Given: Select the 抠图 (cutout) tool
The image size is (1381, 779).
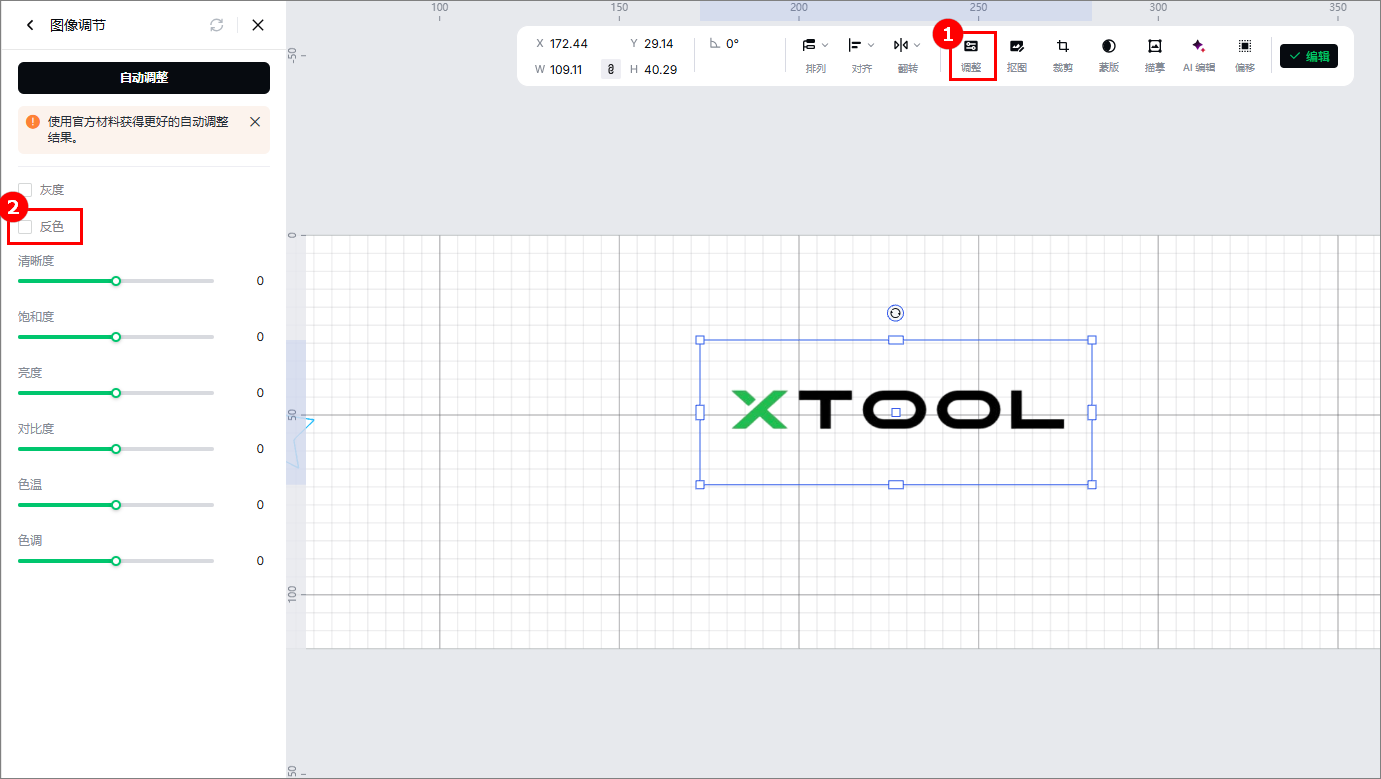Looking at the screenshot, I should click(x=1017, y=54).
